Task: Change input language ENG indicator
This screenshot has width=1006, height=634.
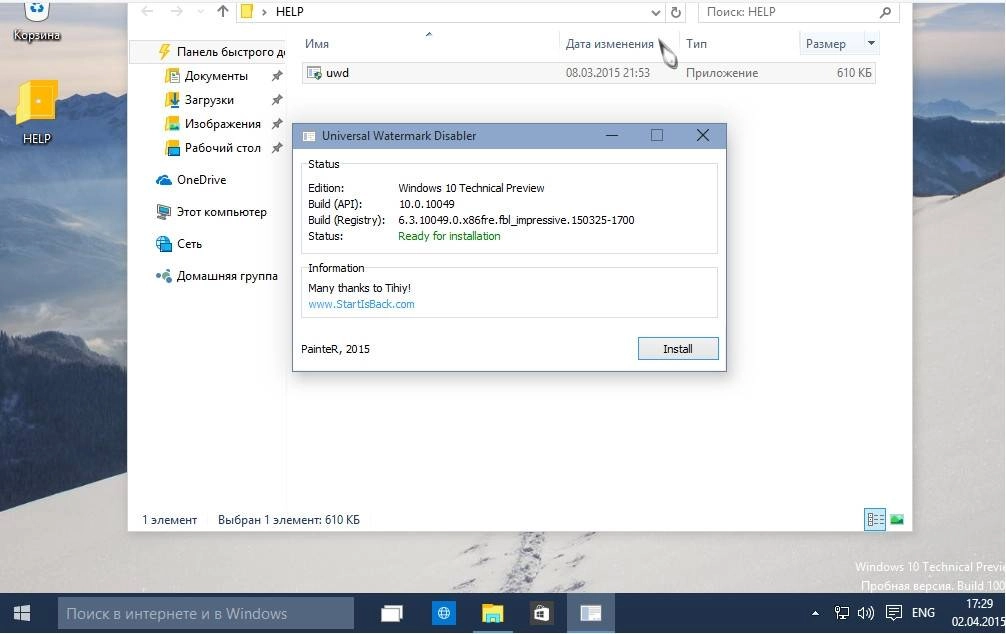Action: [923, 613]
